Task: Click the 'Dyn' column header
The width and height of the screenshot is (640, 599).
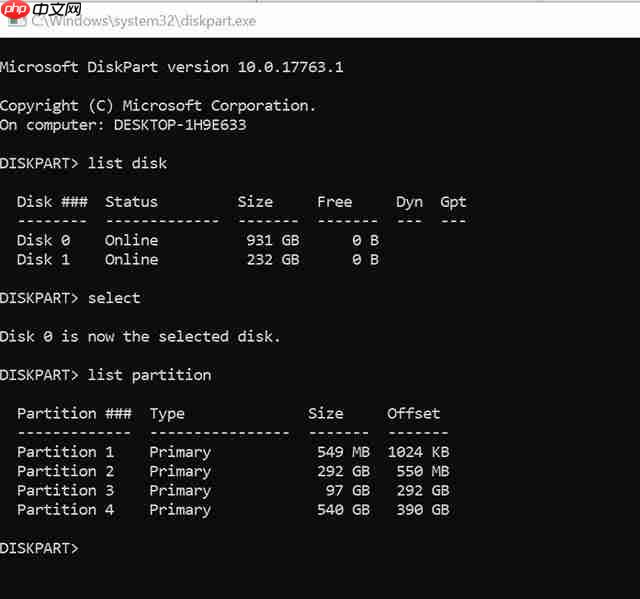Action: pos(409,202)
